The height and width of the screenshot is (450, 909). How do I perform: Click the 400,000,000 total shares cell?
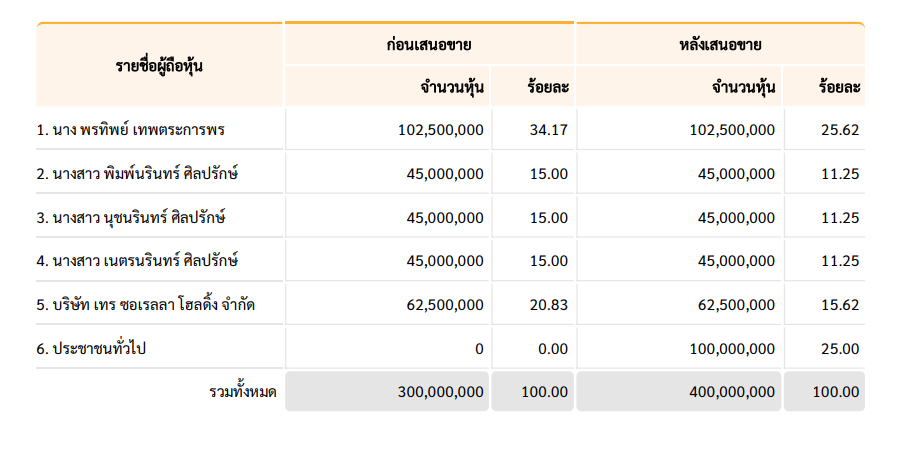click(x=679, y=391)
